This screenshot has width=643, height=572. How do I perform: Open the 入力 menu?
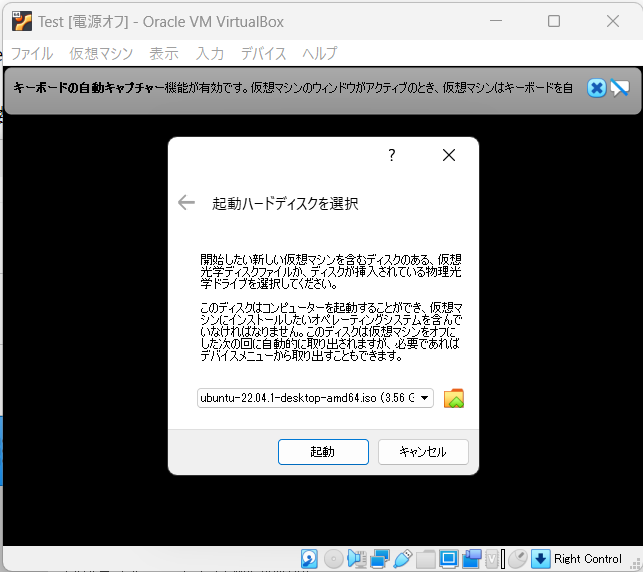(x=210, y=53)
